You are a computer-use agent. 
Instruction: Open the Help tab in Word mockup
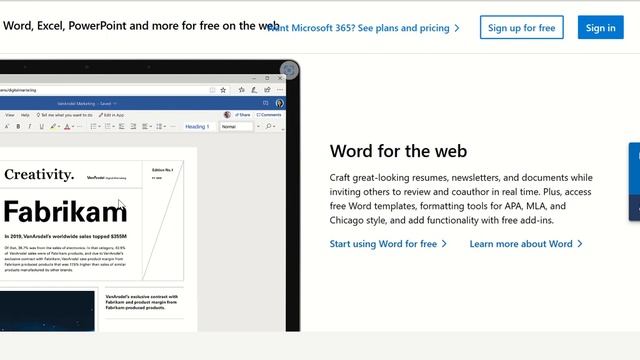(25, 115)
